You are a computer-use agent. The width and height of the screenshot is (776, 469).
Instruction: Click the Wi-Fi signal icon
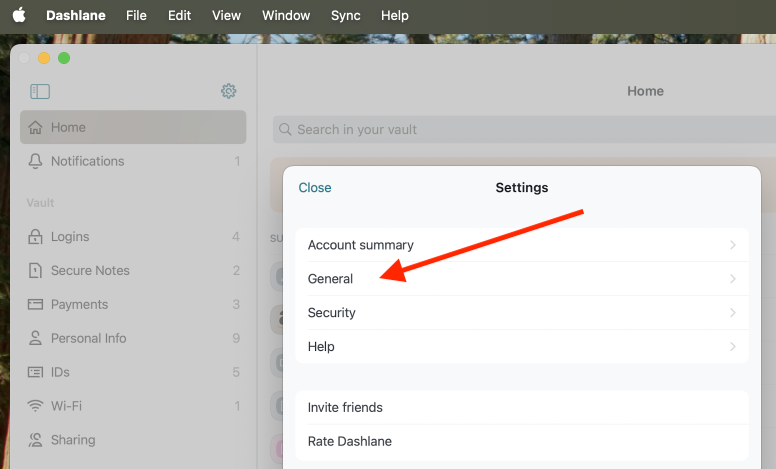click(x=35, y=406)
